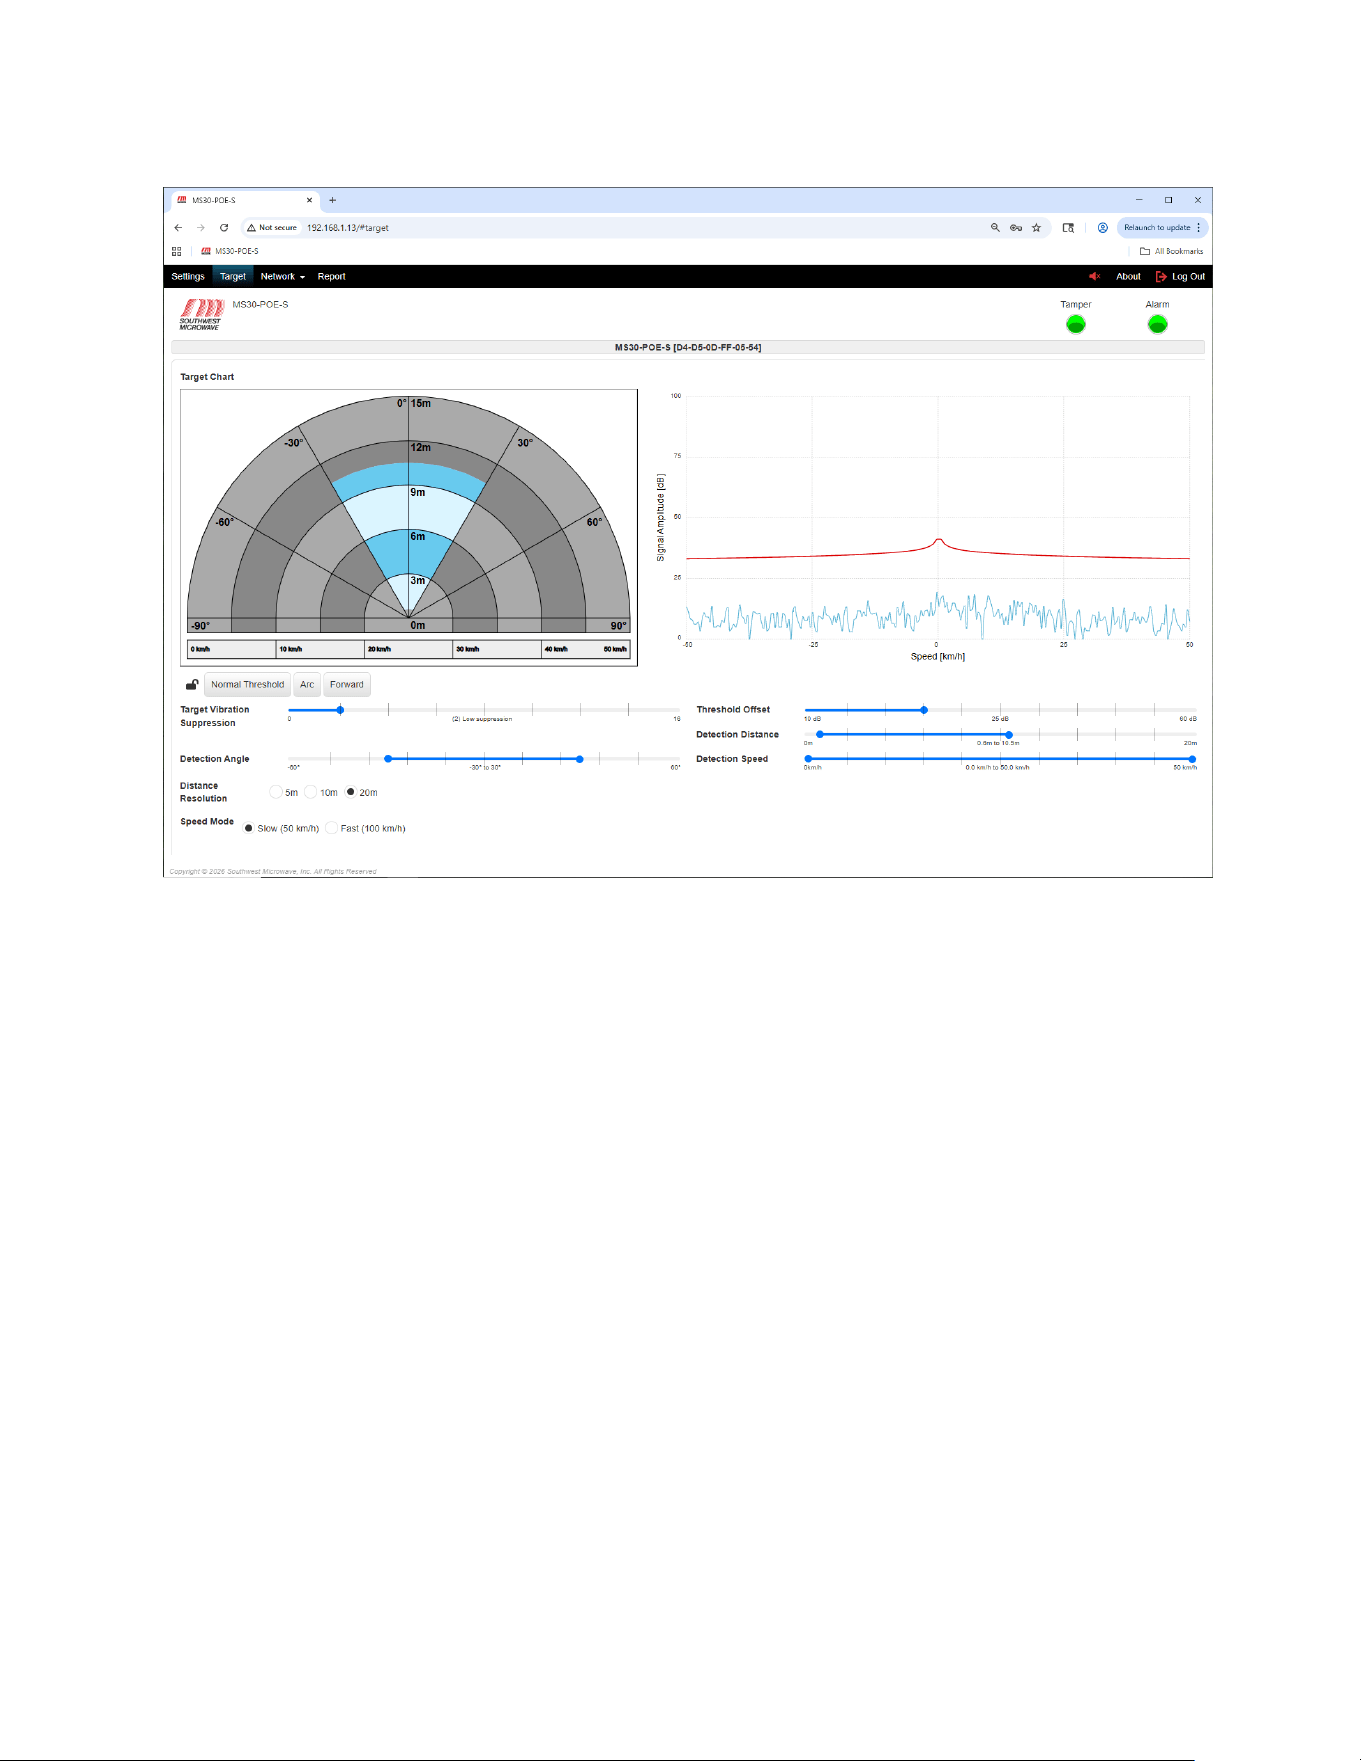Click the Detection Speed maximum handle
Screen dimensions: 1361x1761
click(1192, 759)
